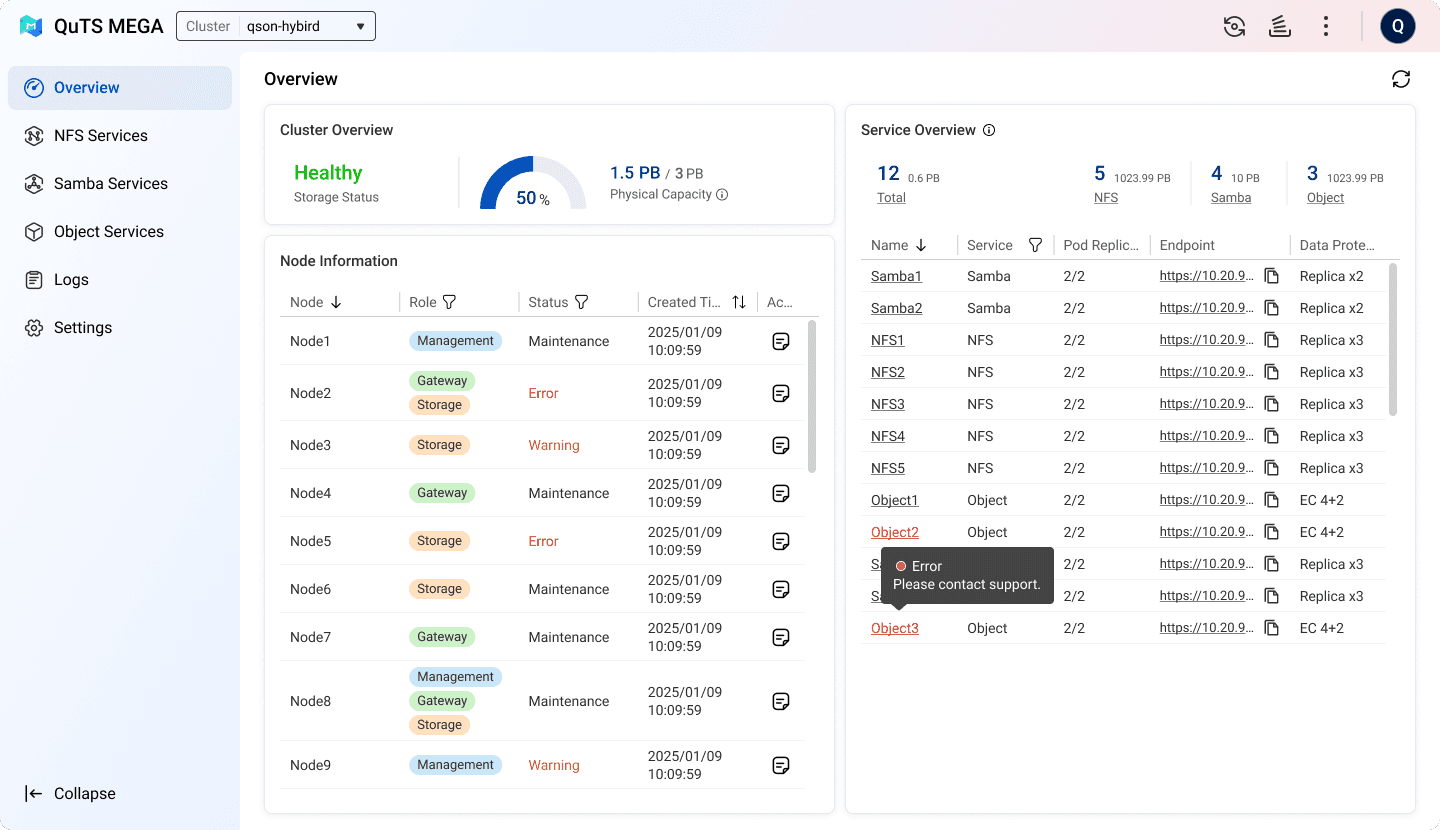Click the refresh icon beside Overview heading
1440x830 pixels.
tap(1401, 79)
